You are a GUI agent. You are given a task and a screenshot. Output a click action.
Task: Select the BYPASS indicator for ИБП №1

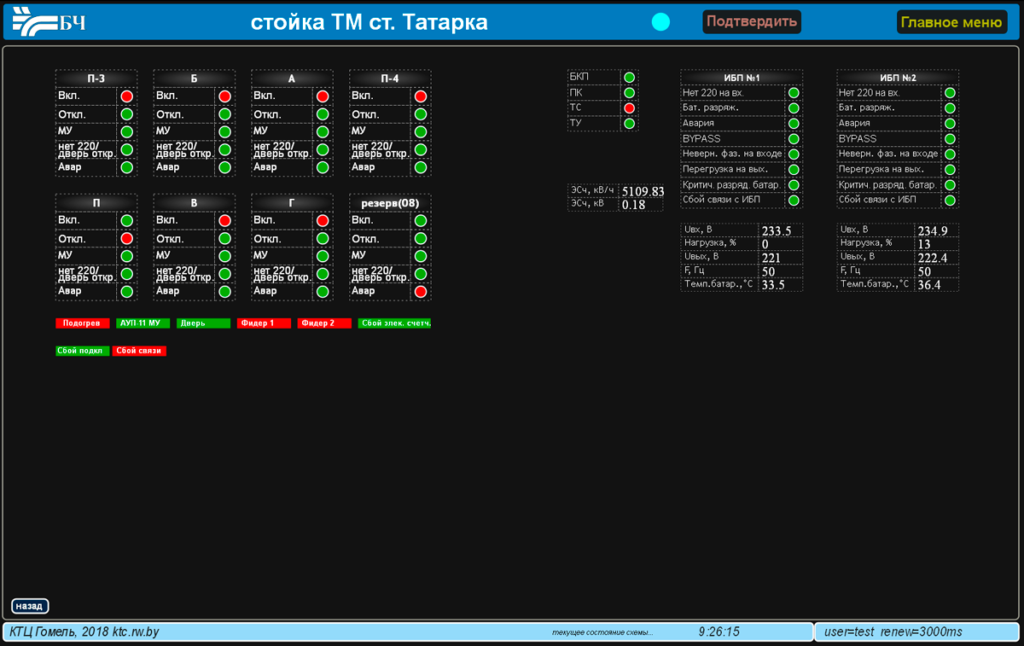pos(793,139)
